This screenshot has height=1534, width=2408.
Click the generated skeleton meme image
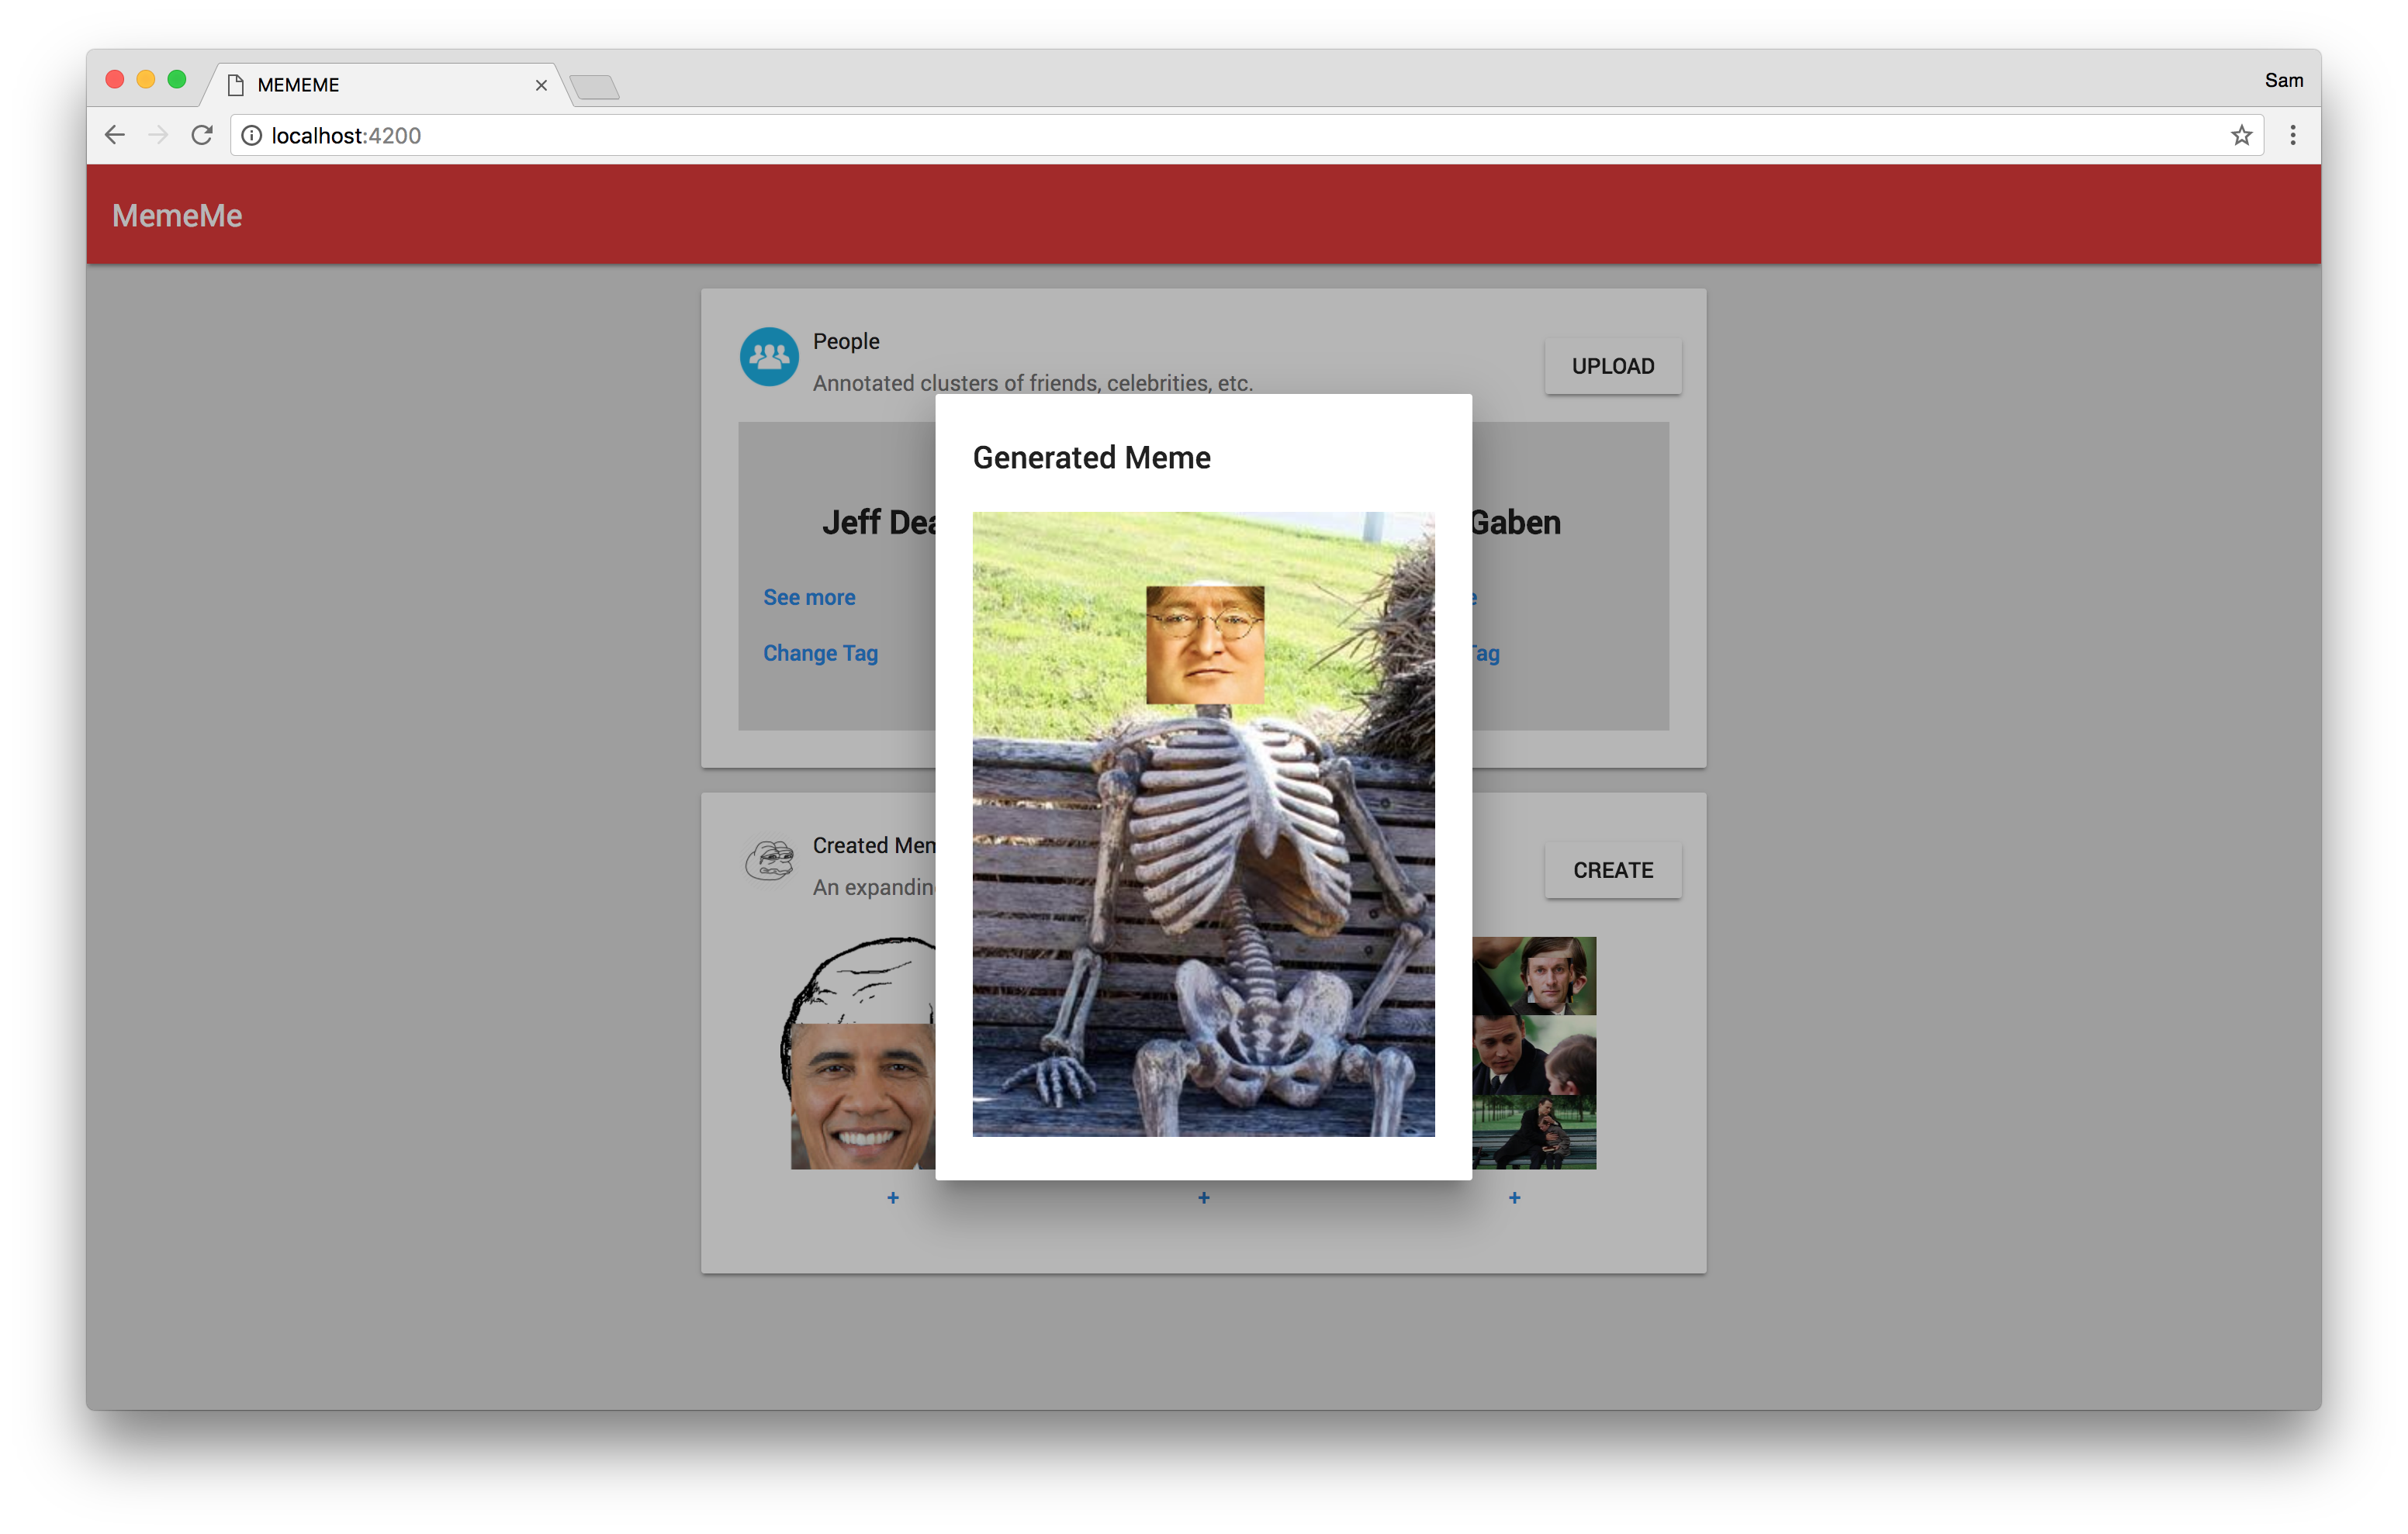click(x=1203, y=824)
